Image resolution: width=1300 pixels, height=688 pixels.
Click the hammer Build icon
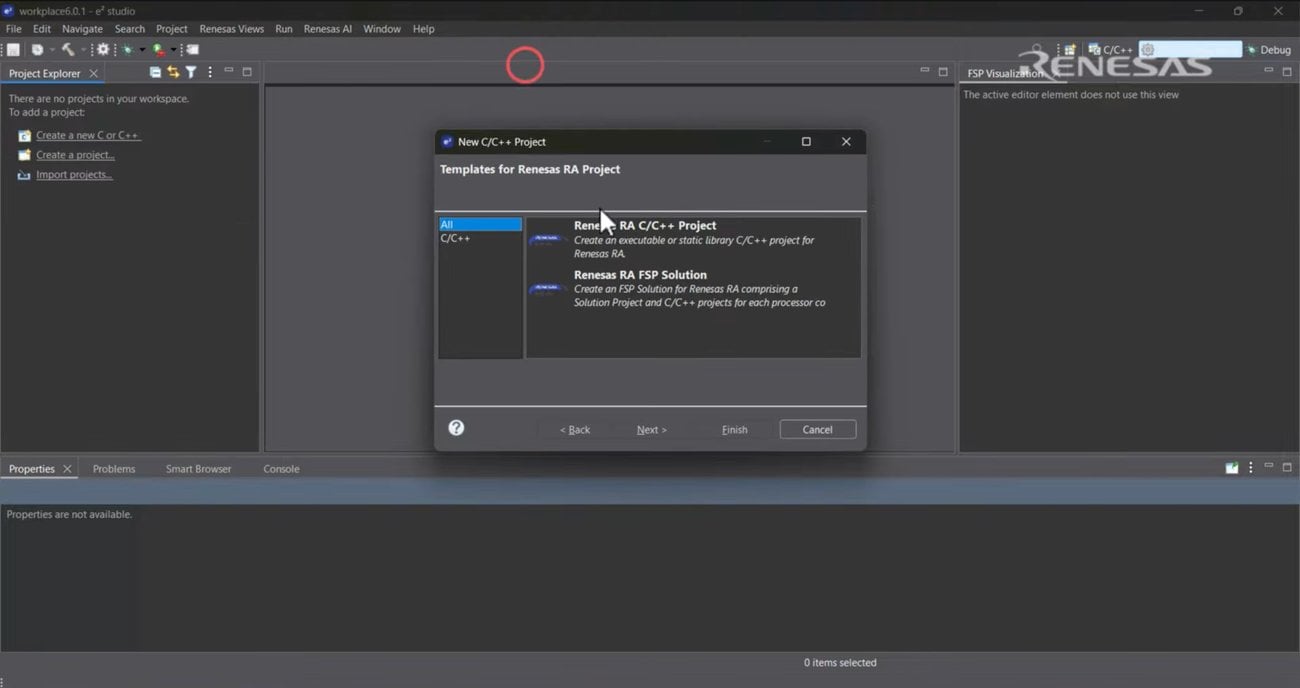click(67, 49)
